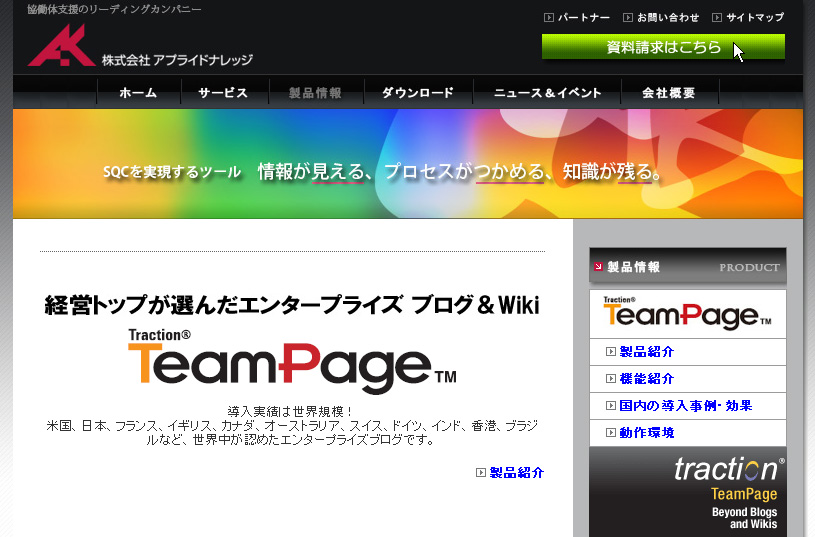Click arrow icon beside sidebar 製品紹介
The height and width of the screenshot is (537, 815).
click(611, 352)
